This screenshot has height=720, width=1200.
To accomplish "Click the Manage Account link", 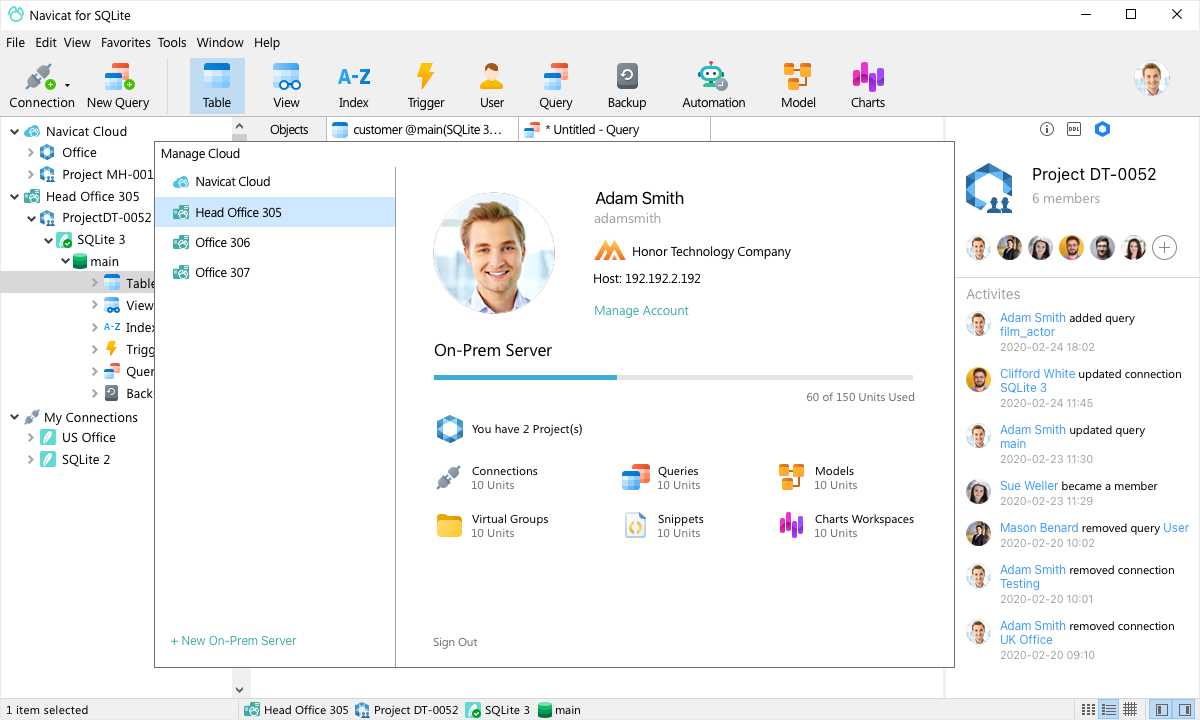I will (x=641, y=311).
